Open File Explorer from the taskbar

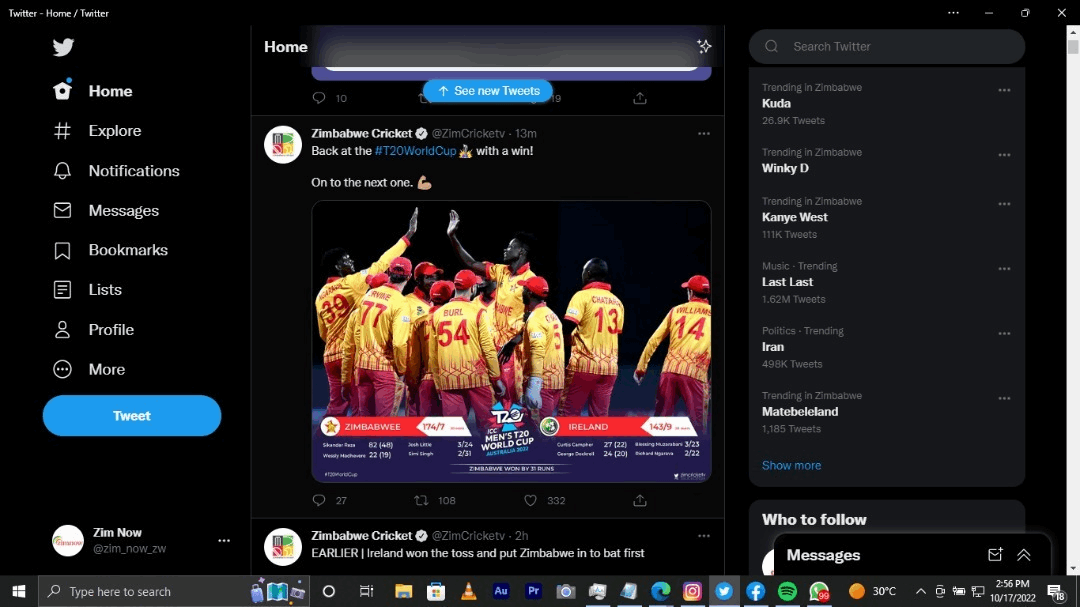coord(403,591)
